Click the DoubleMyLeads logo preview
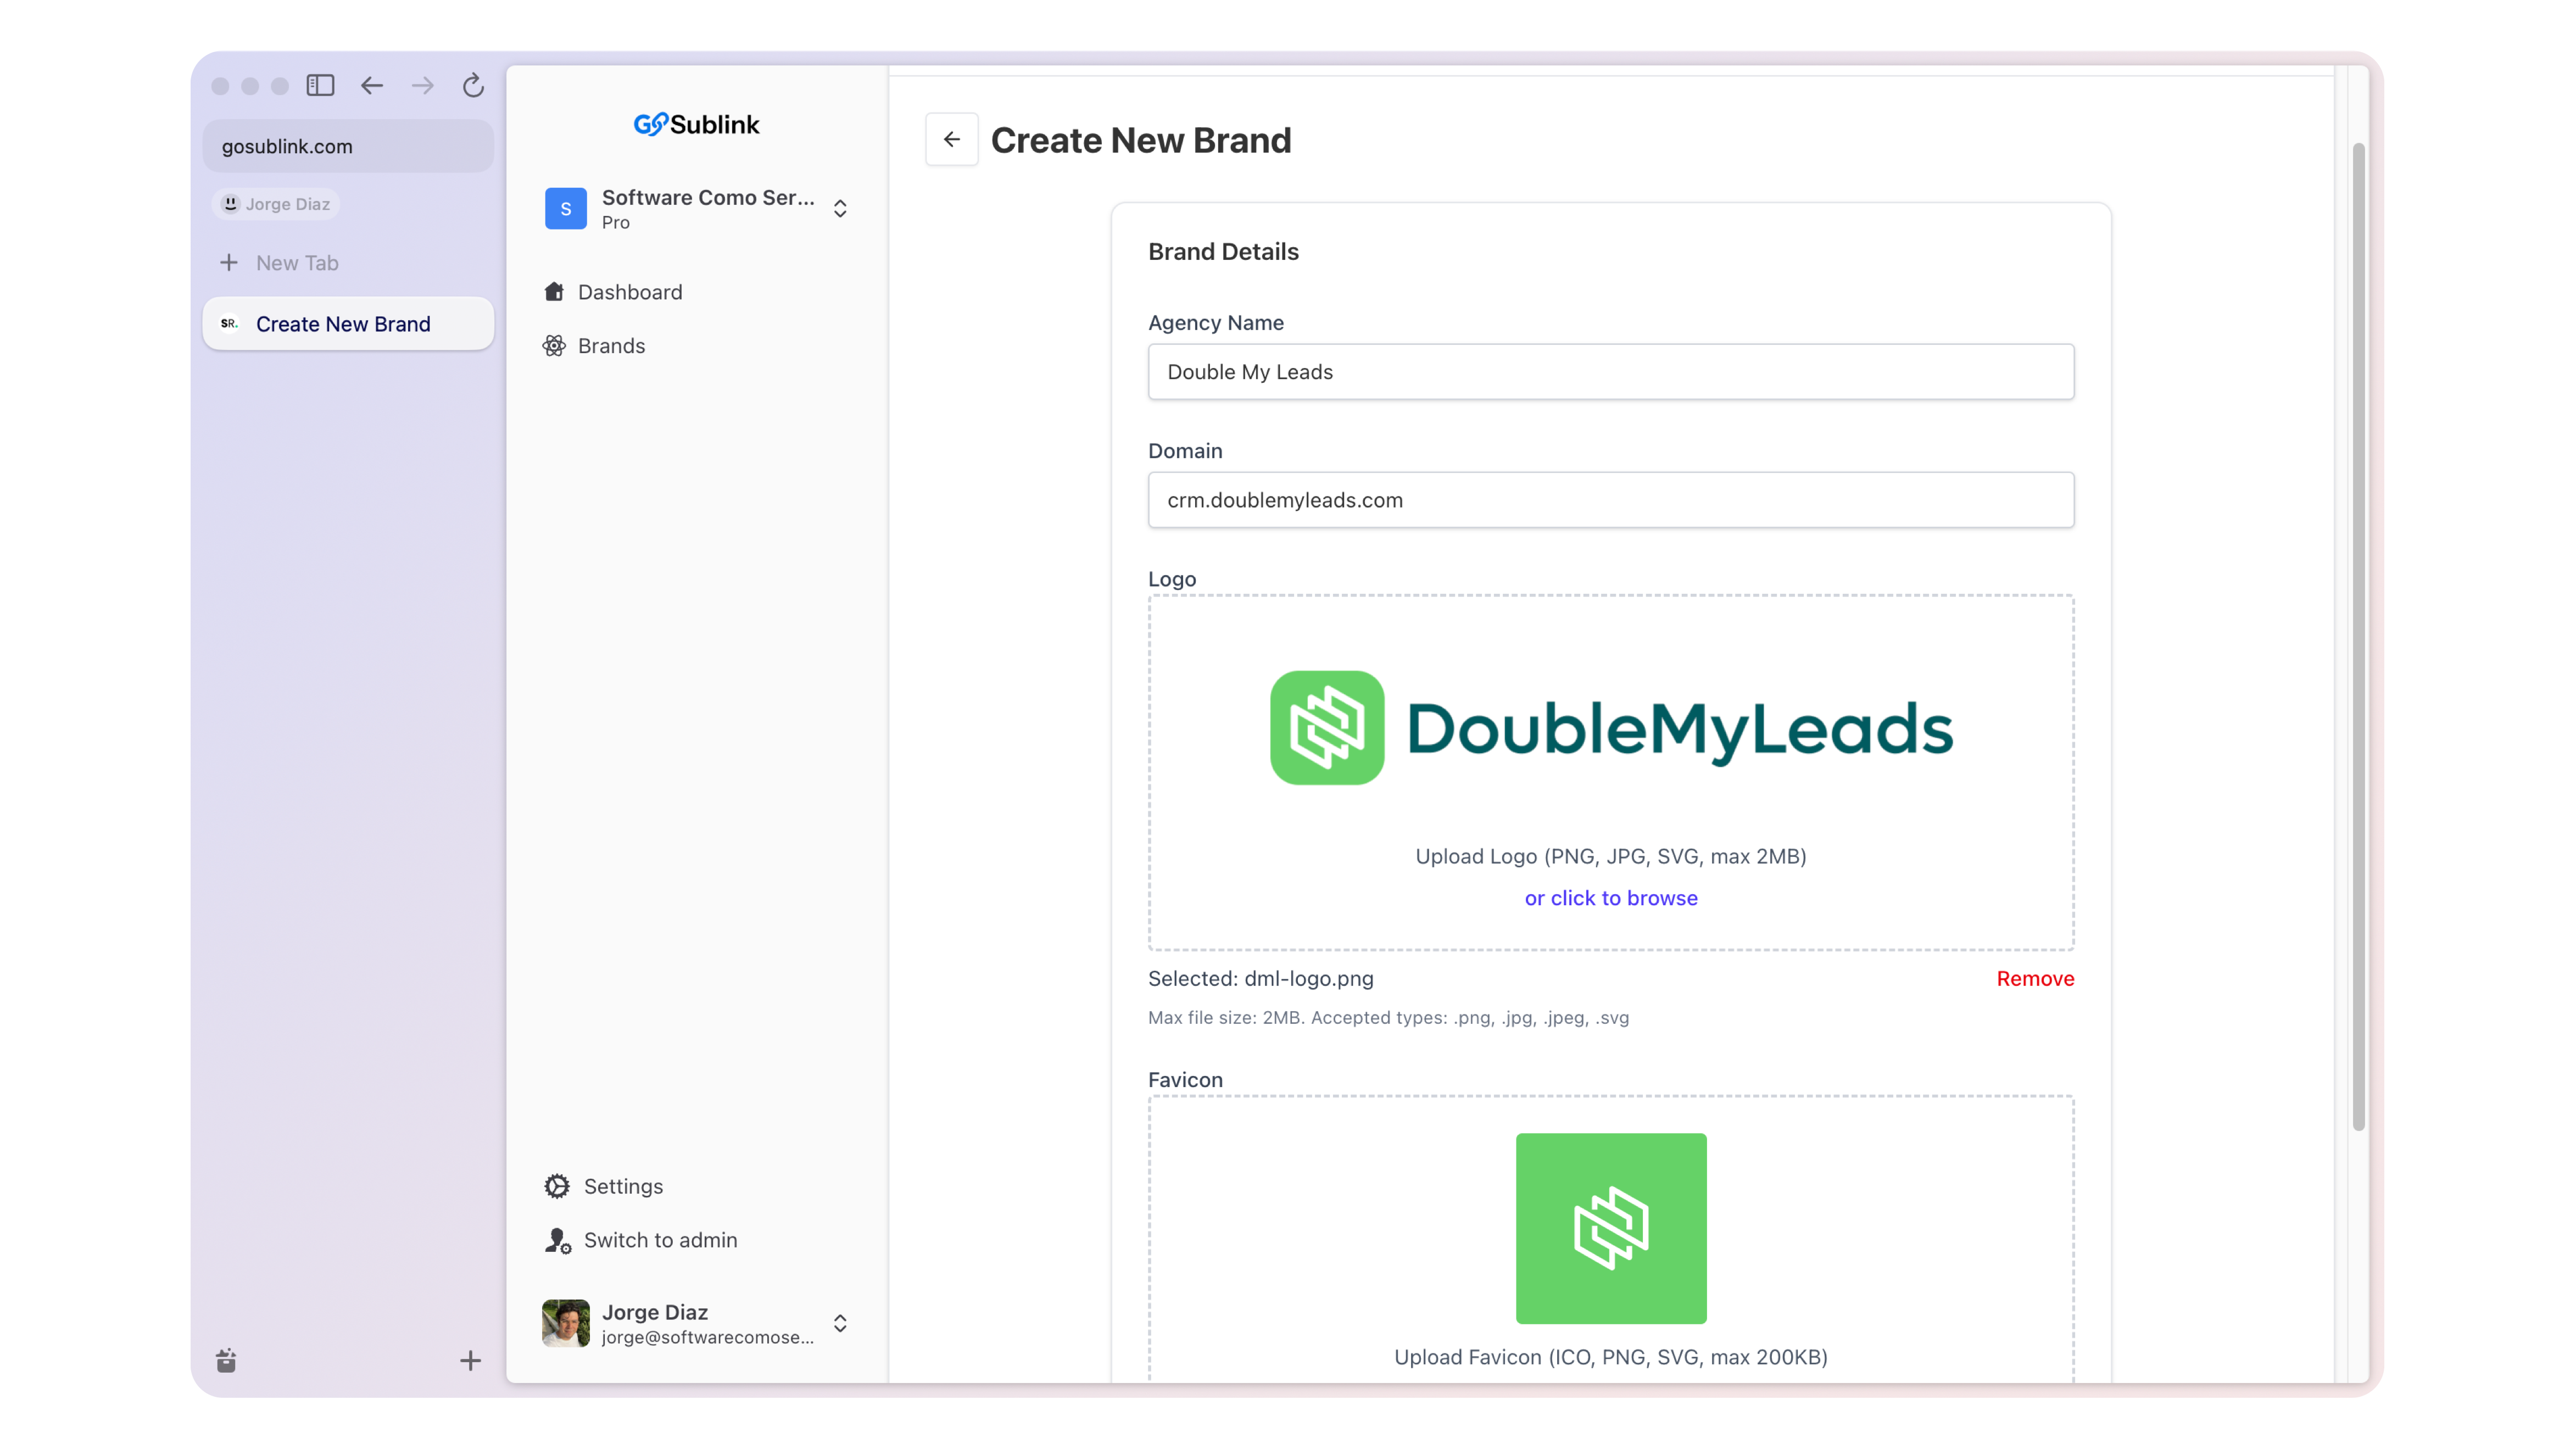Viewport: 2576px width, 1449px height. point(1611,728)
